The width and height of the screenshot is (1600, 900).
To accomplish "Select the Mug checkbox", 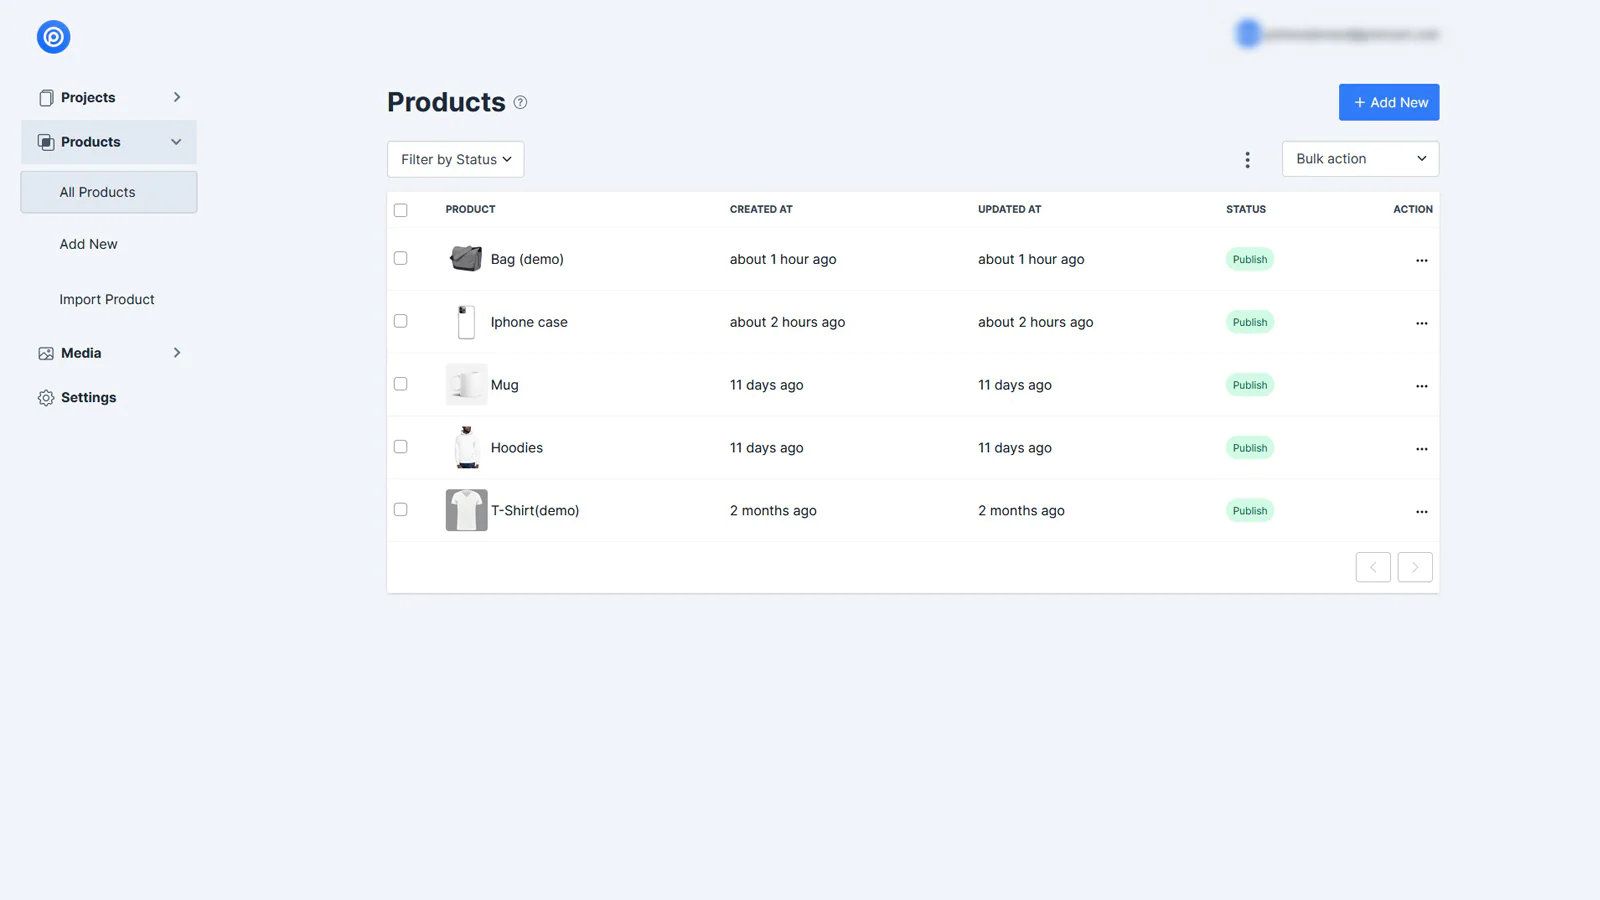I will point(401,384).
